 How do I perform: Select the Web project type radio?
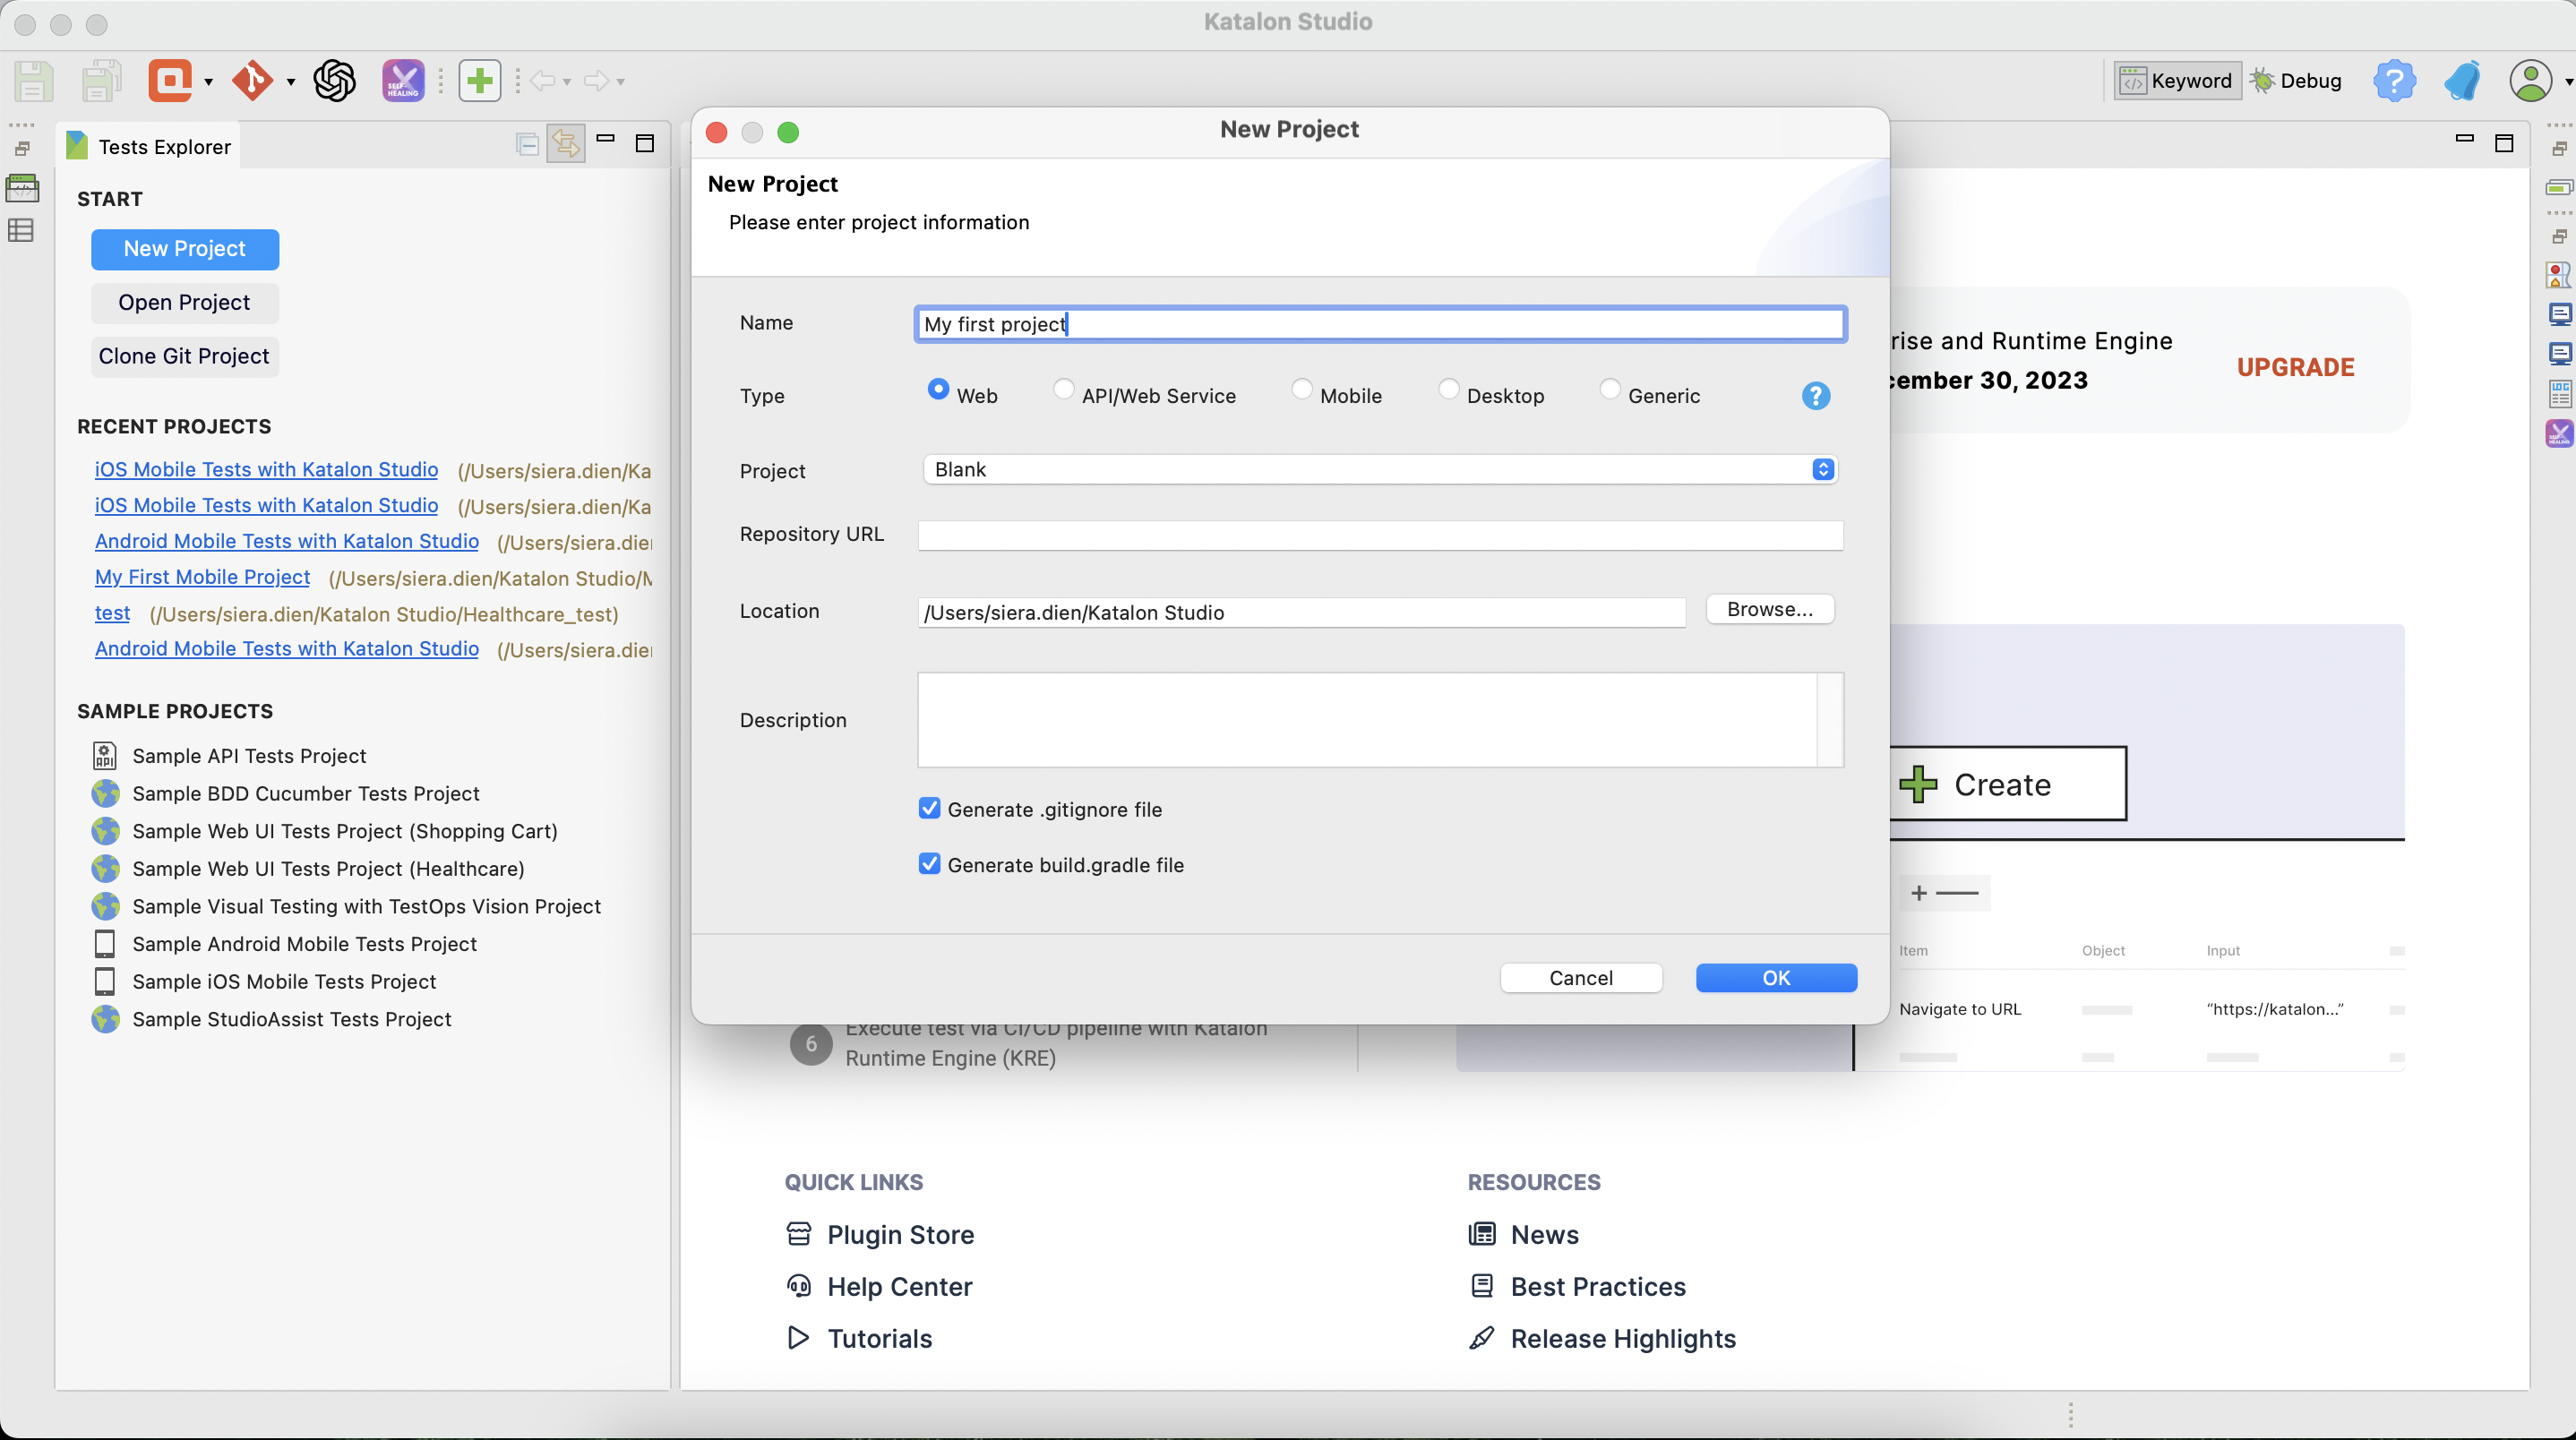[x=938, y=389]
